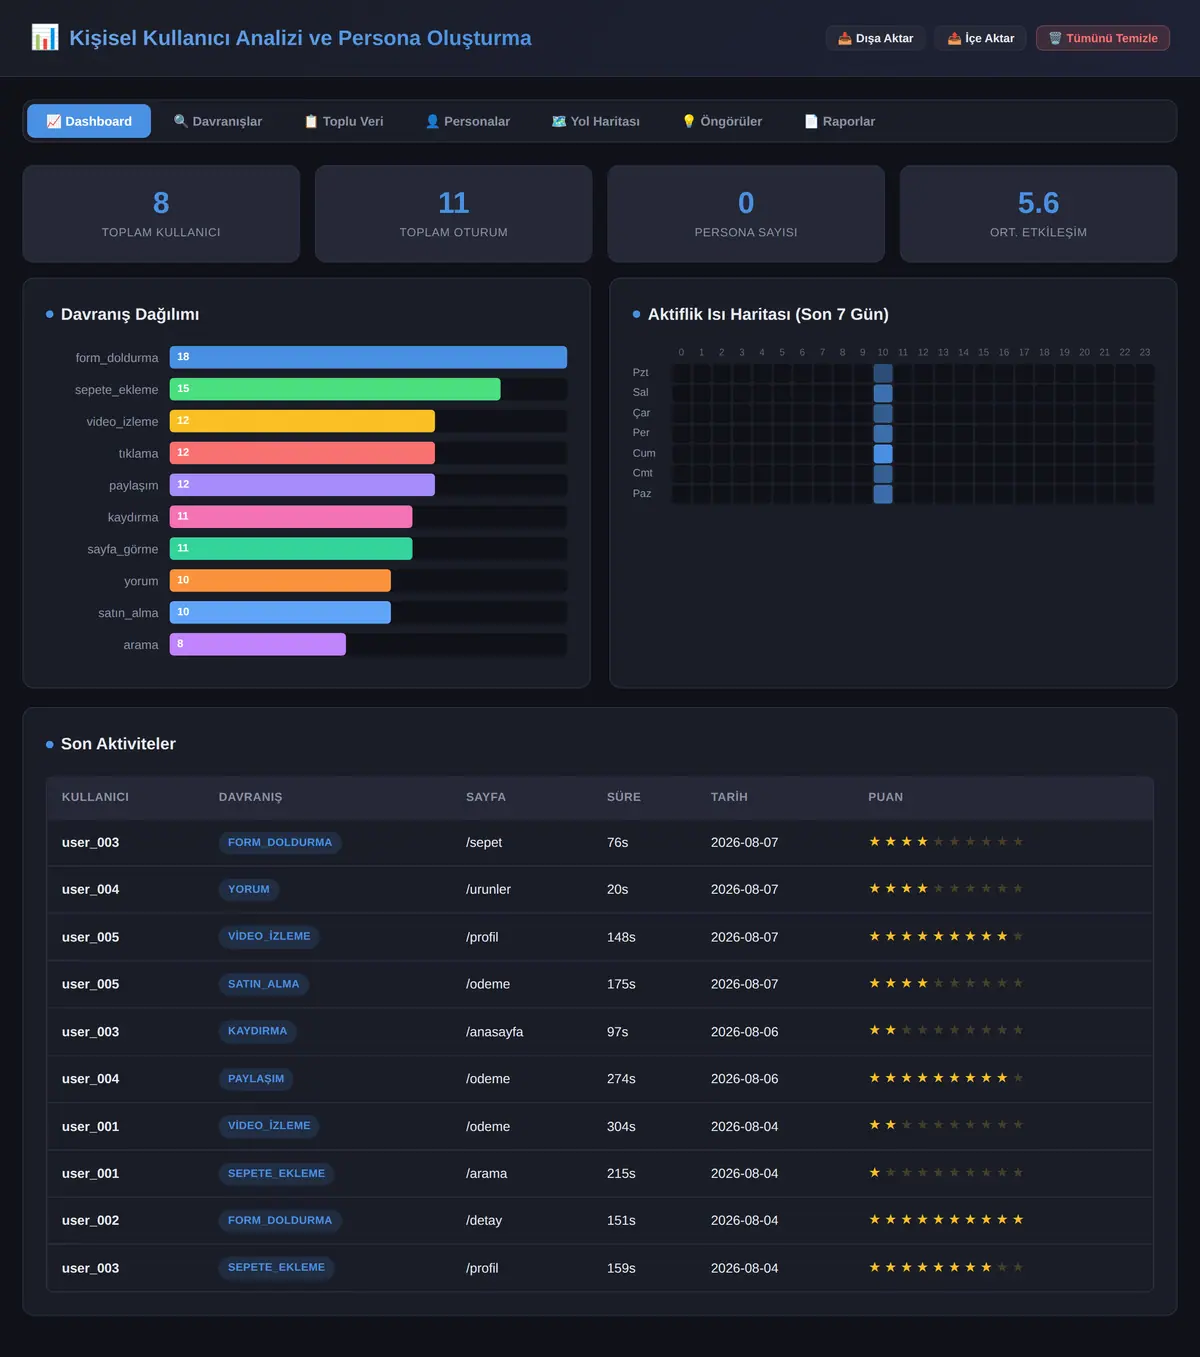
Task: Click the Tümünü Temizle clear button
Action: (1103, 38)
